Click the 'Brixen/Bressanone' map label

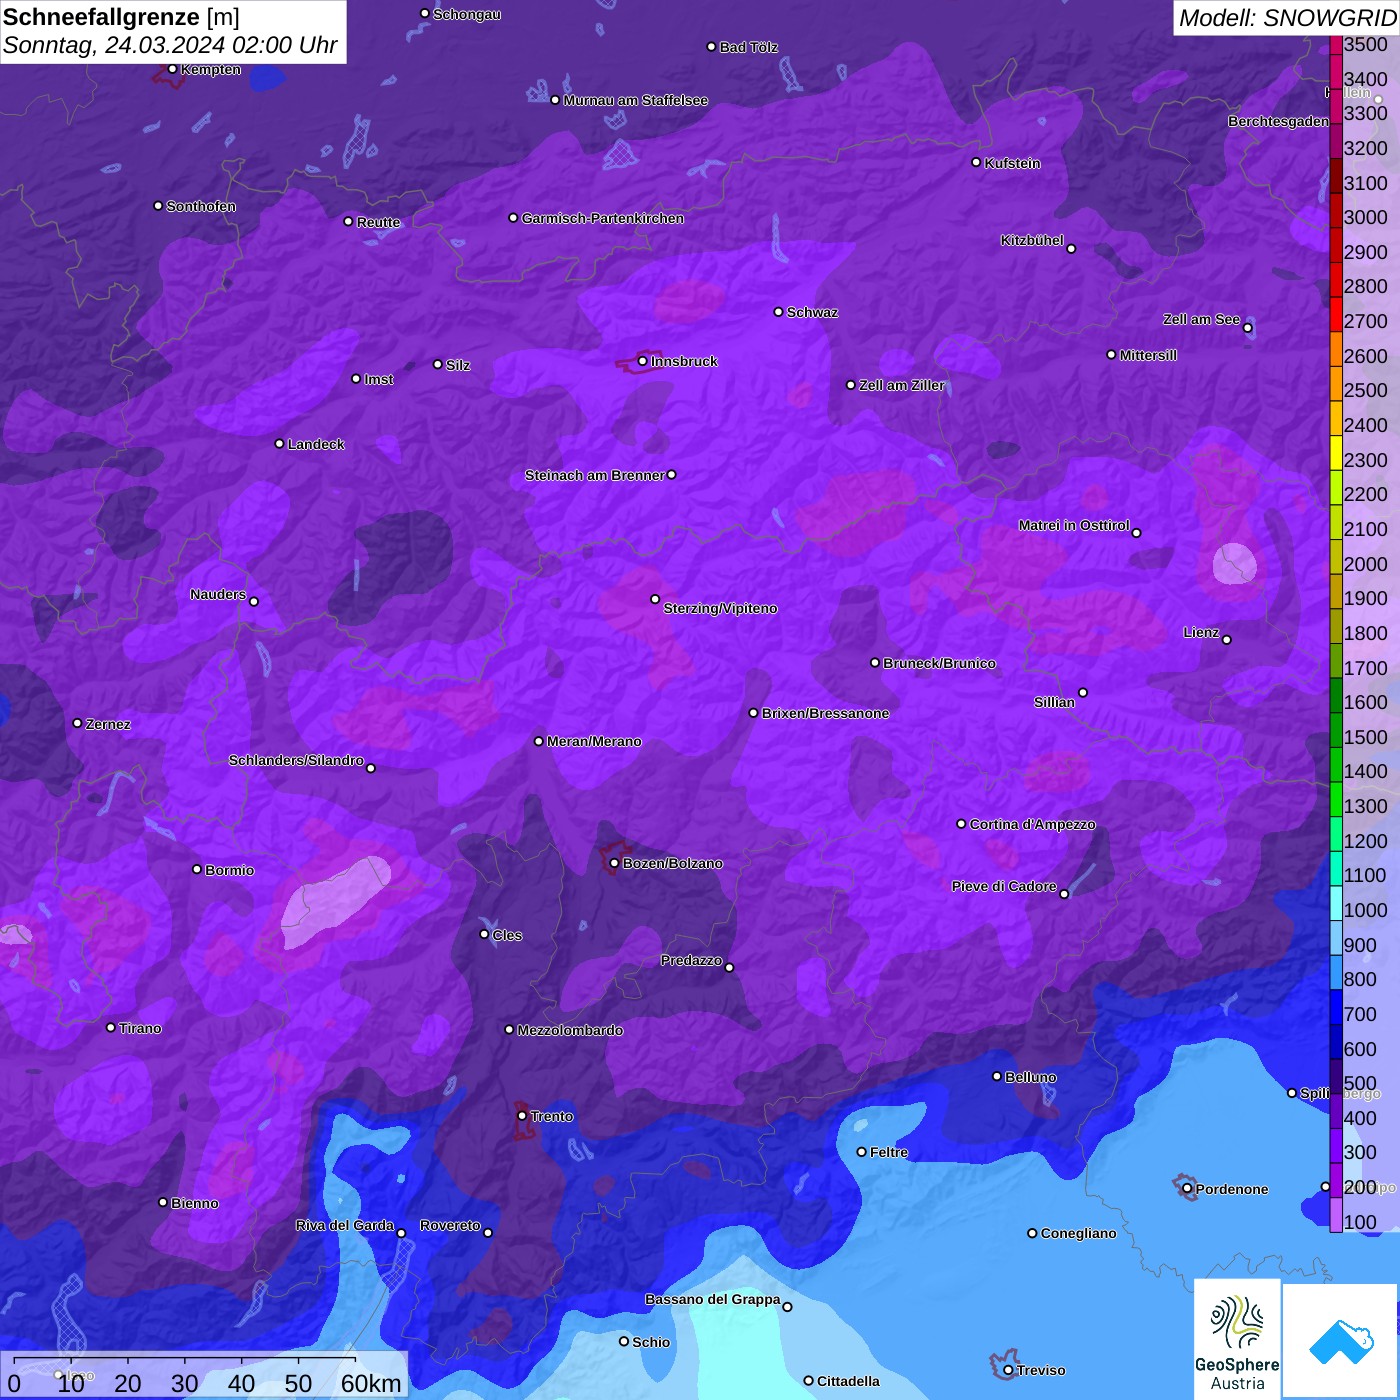point(825,713)
